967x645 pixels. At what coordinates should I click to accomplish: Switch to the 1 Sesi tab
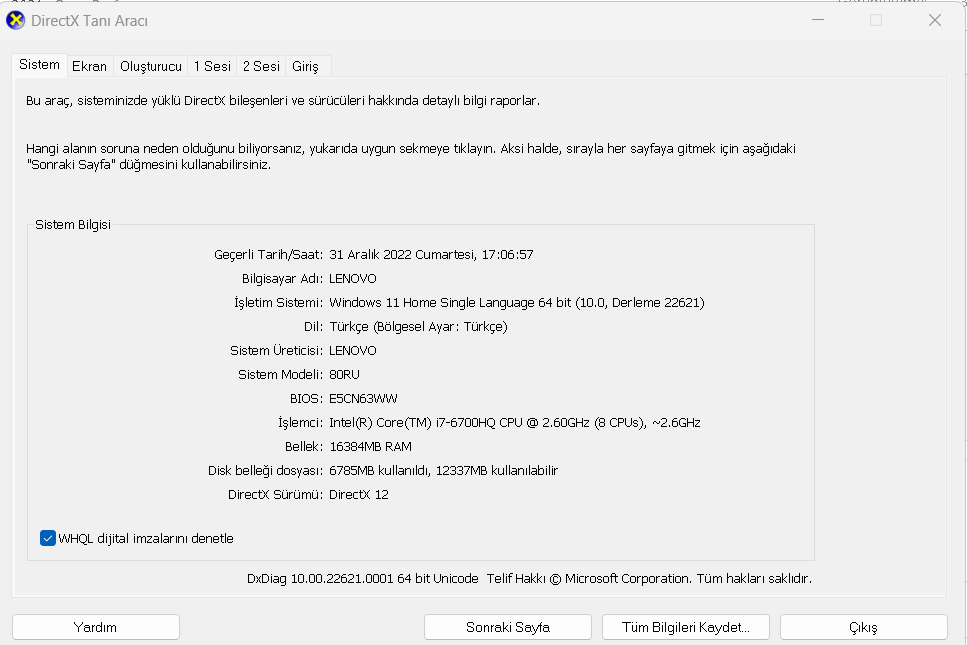(212, 66)
